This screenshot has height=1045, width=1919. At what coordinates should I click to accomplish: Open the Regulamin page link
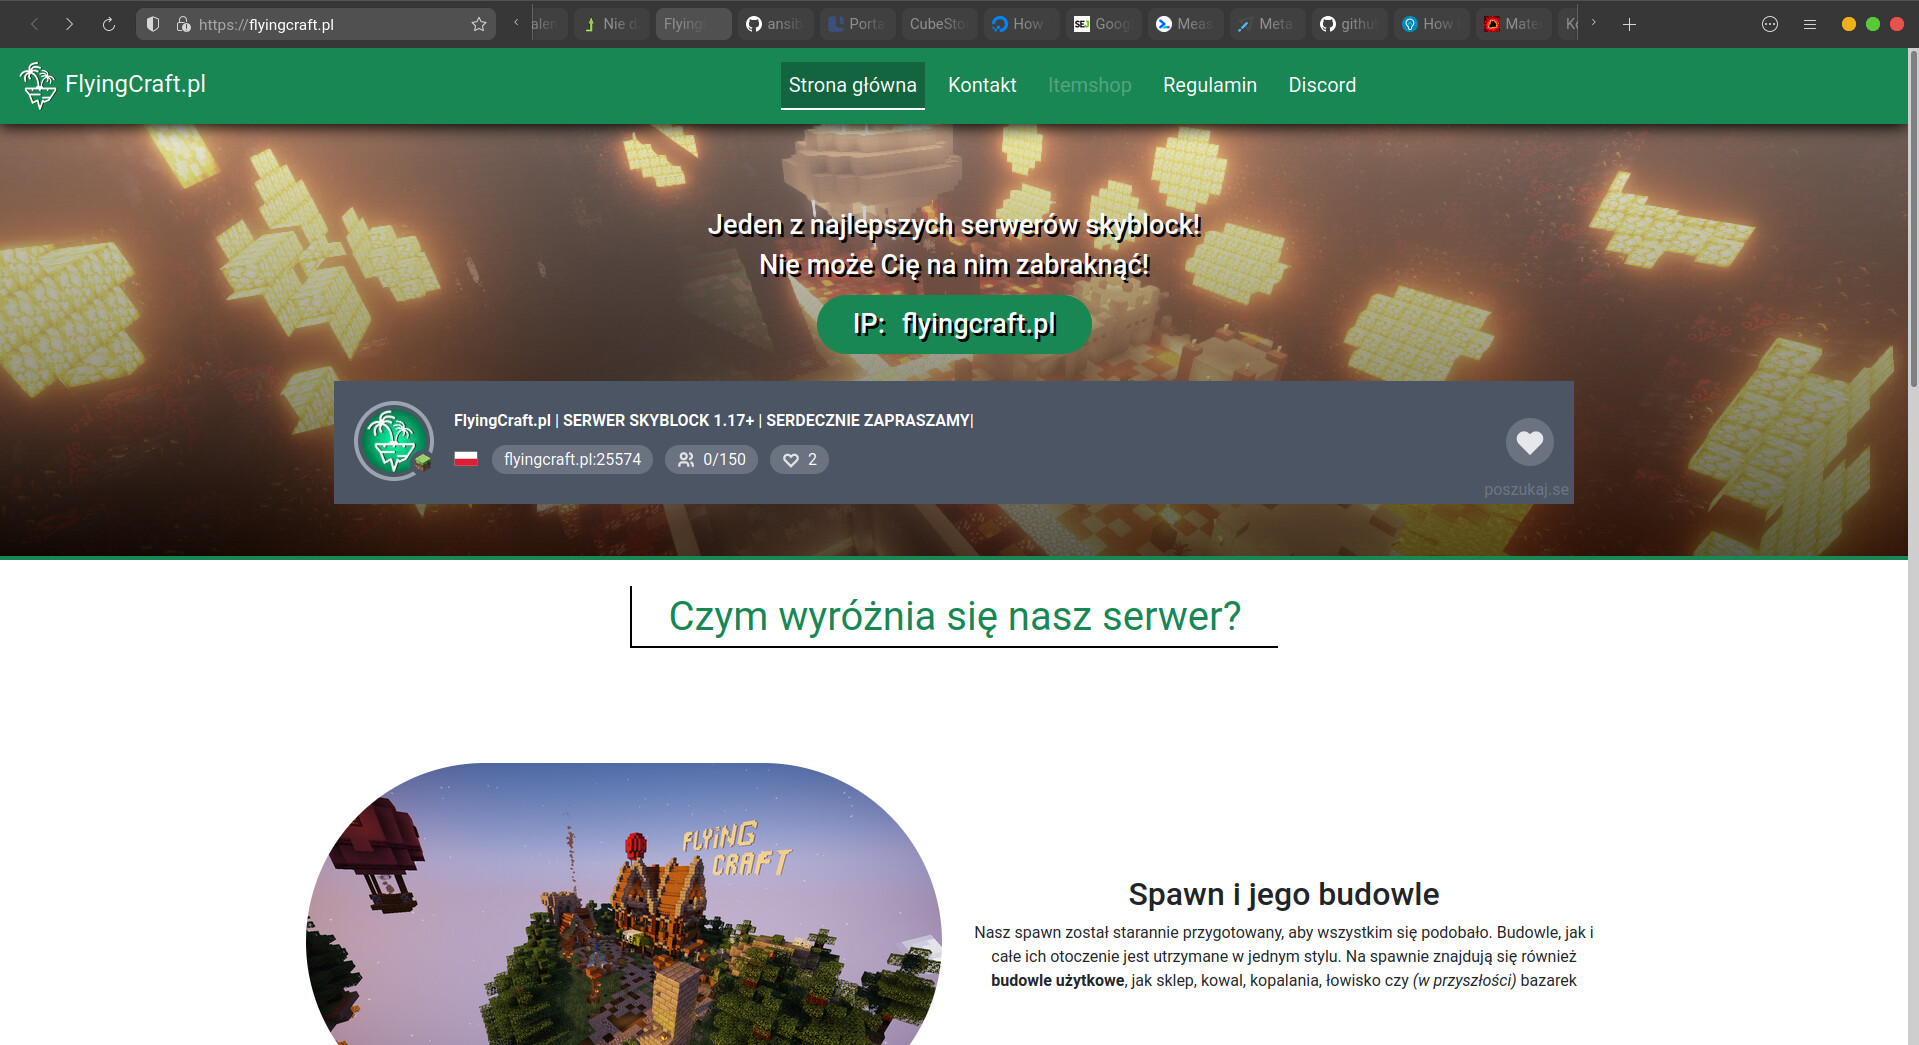coord(1209,85)
